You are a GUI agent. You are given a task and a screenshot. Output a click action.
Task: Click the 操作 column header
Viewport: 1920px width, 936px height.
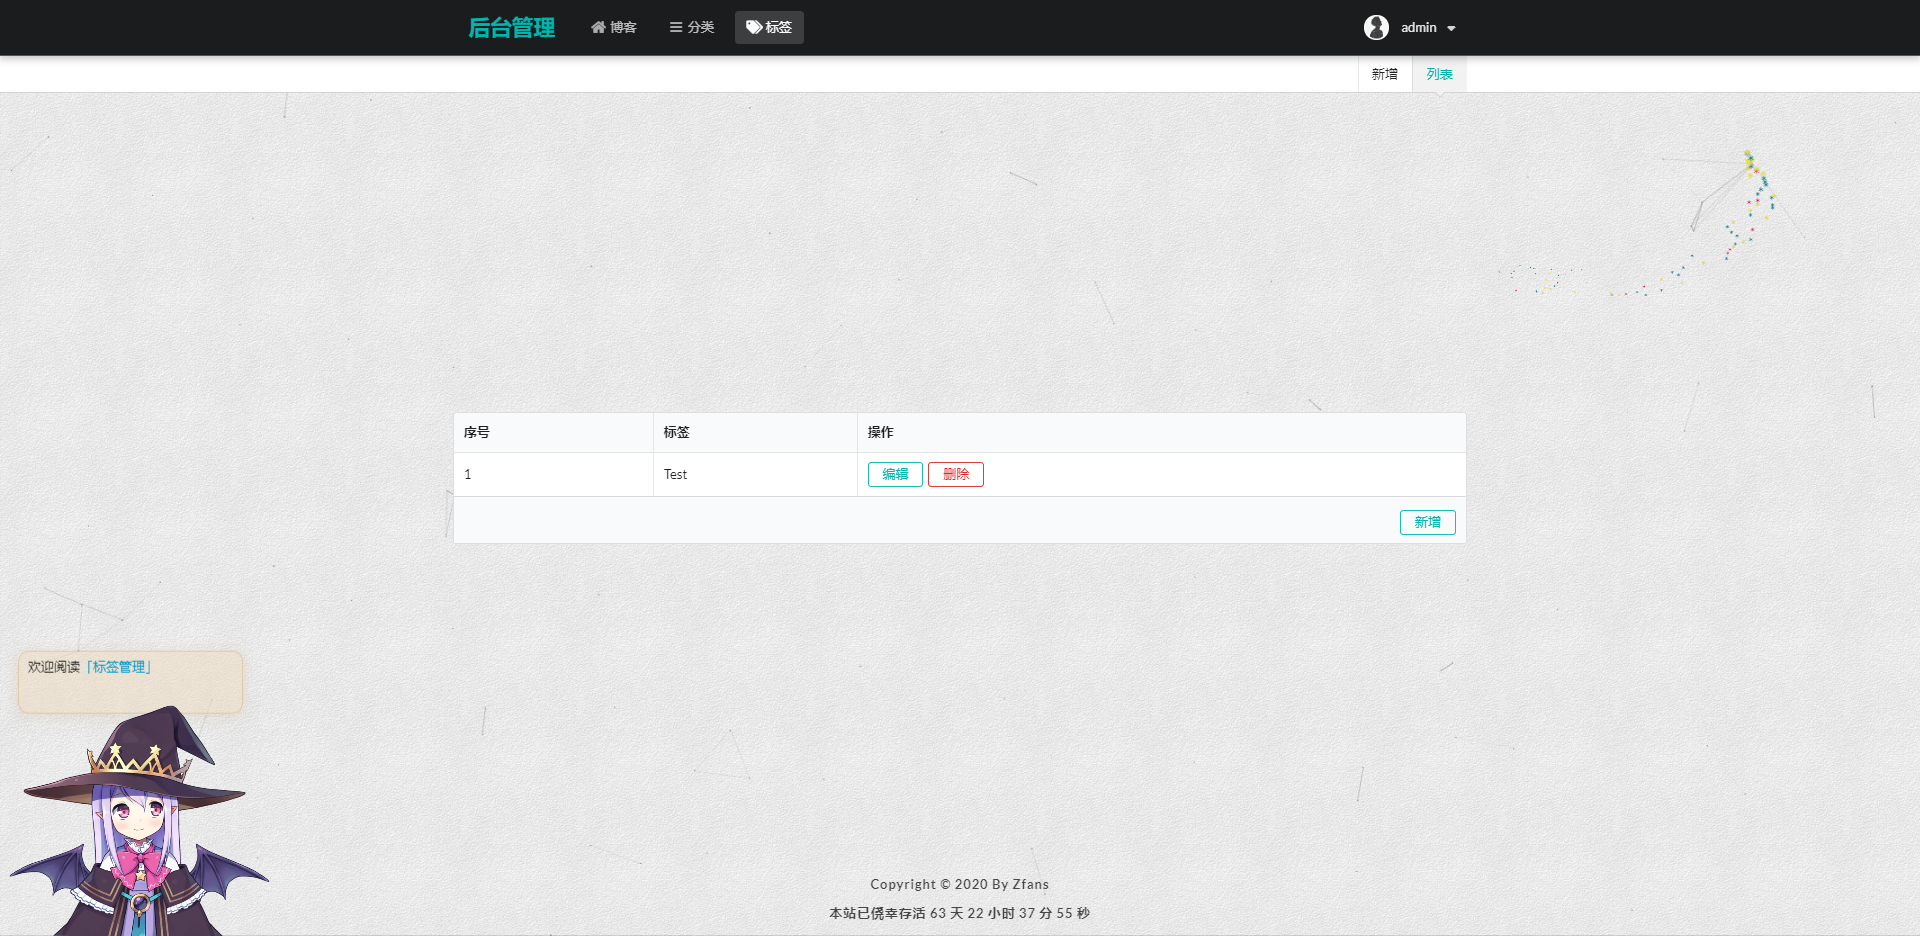click(880, 433)
